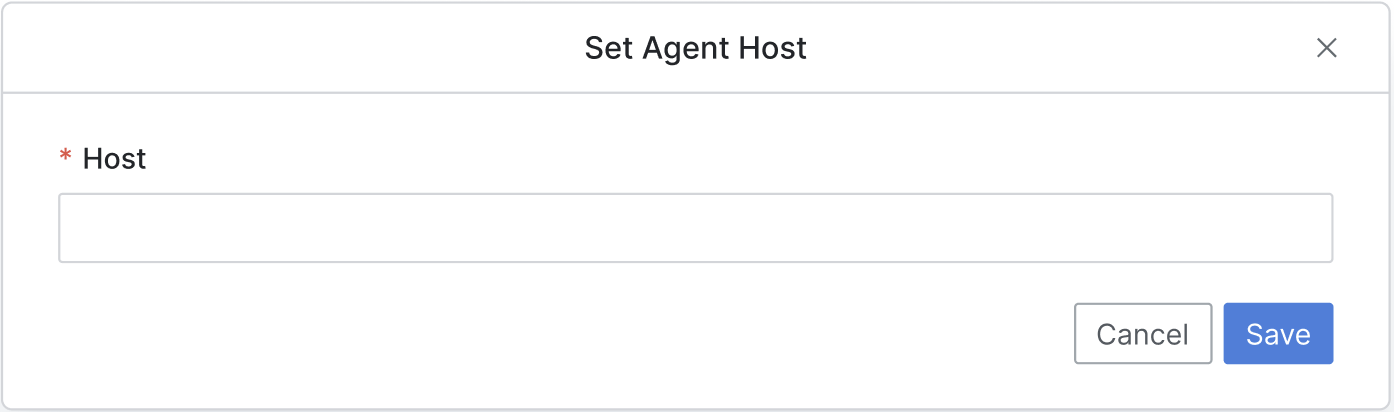Focus the empty Host text box

click(x=695, y=228)
